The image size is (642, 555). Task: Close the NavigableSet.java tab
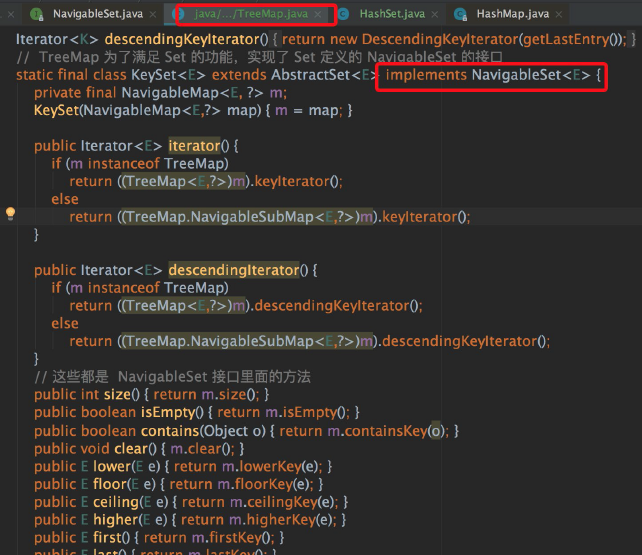click(x=153, y=14)
